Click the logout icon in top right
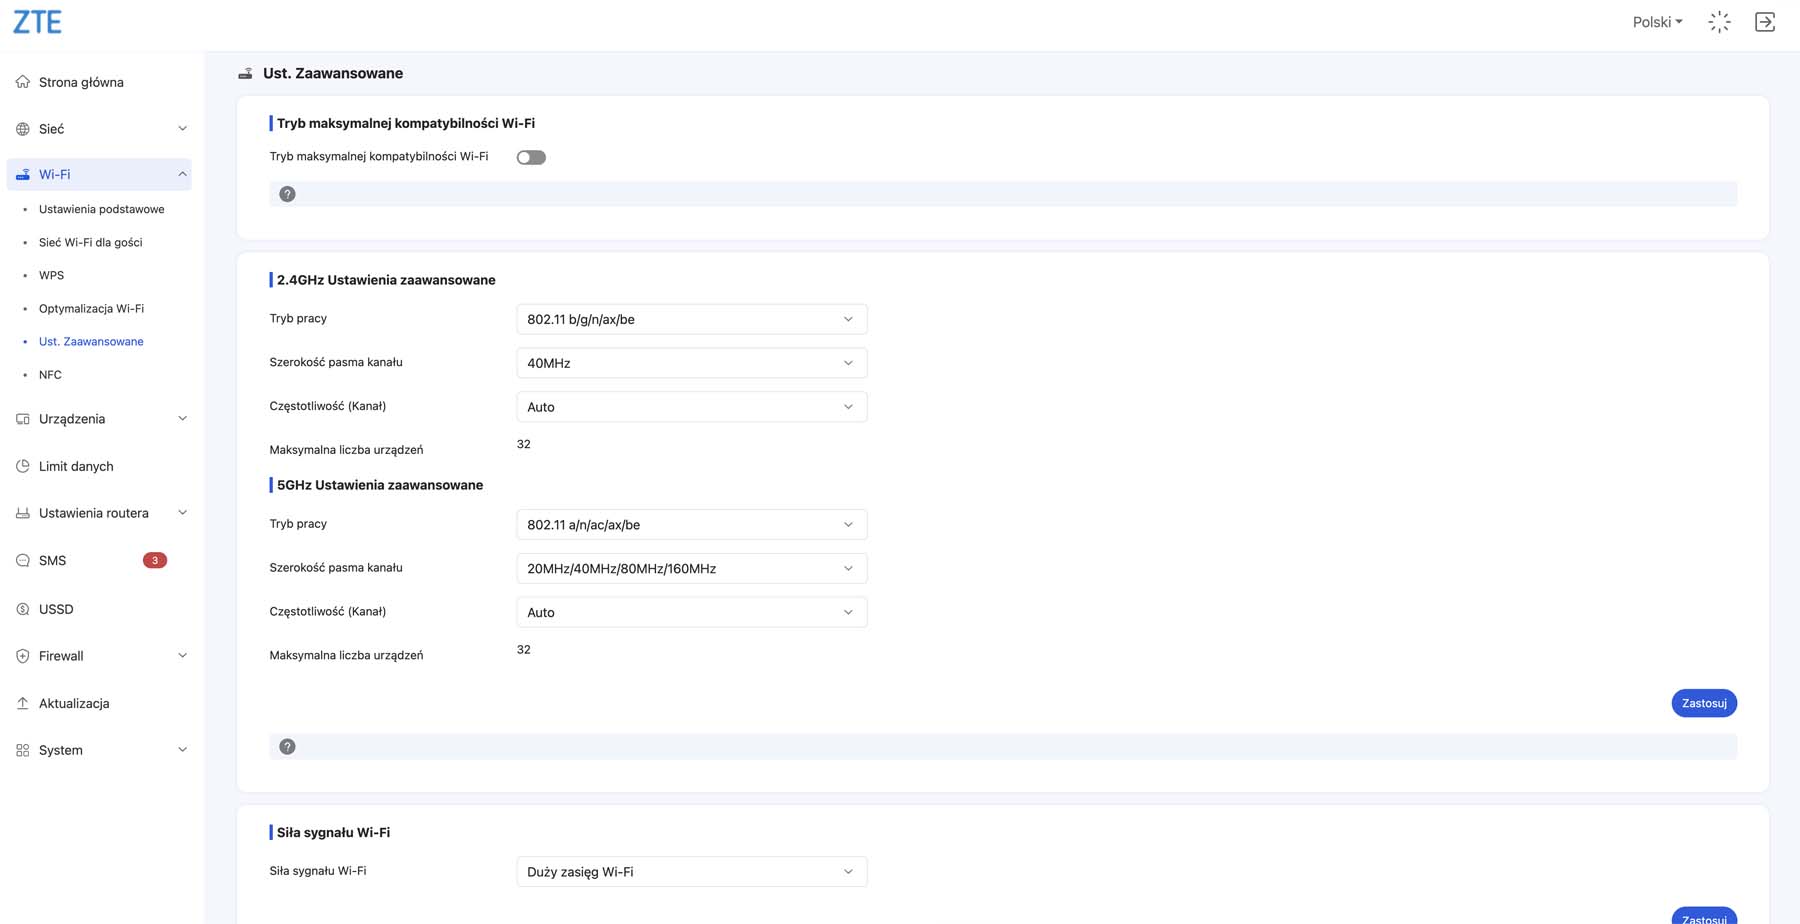Screen dimensions: 1800x924 click(1765, 22)
